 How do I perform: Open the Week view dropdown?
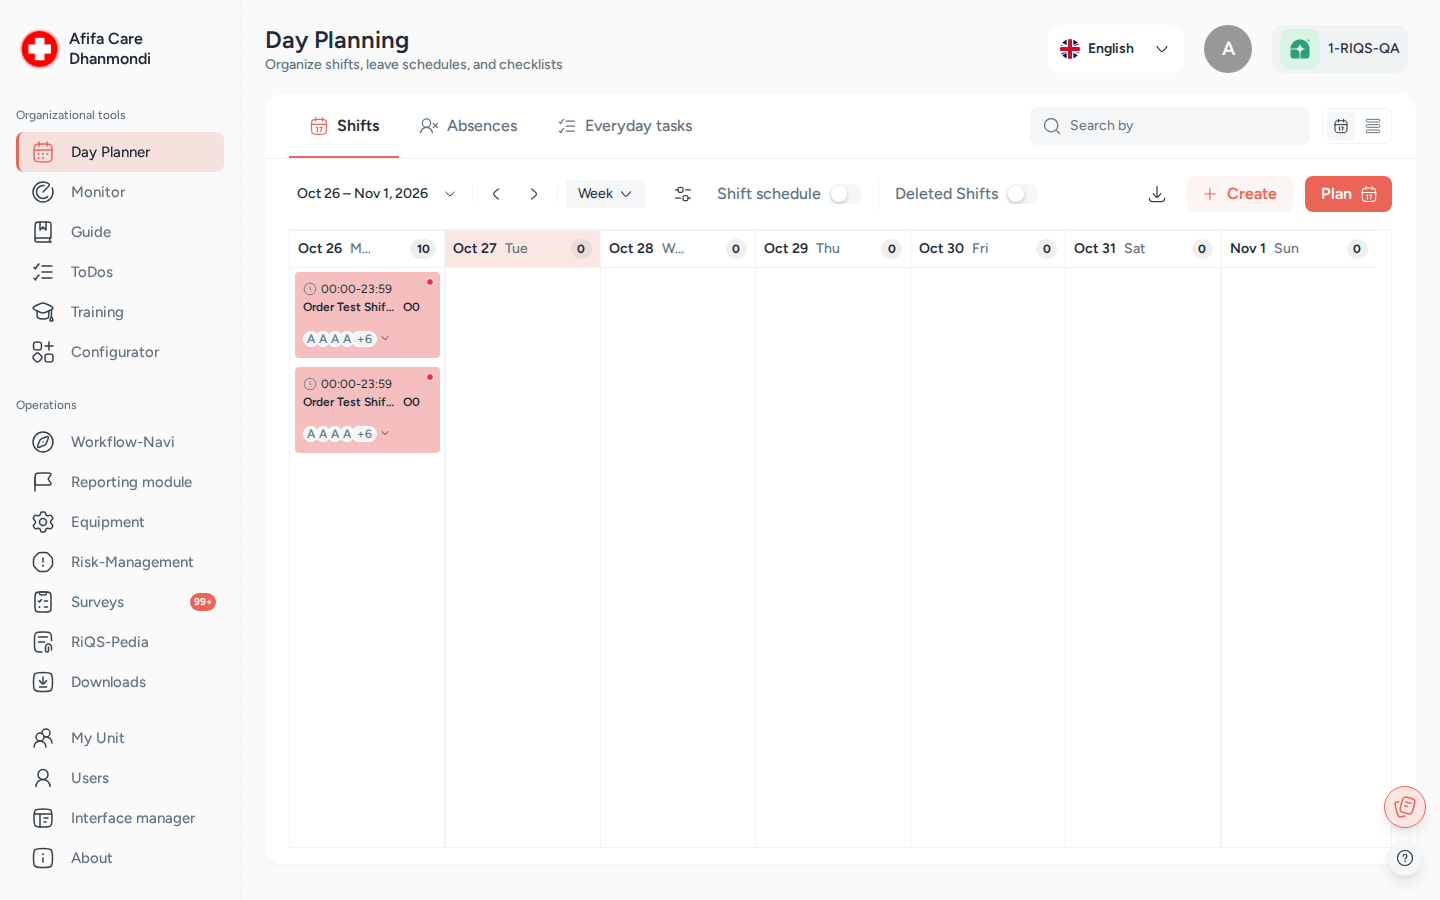click(x=605, y=194)
